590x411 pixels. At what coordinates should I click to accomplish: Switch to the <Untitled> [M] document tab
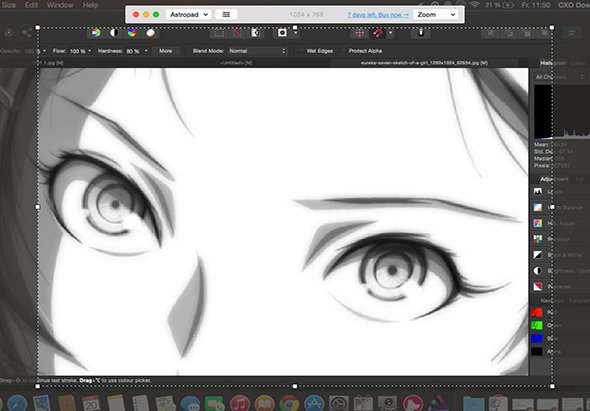click(236, 63)
